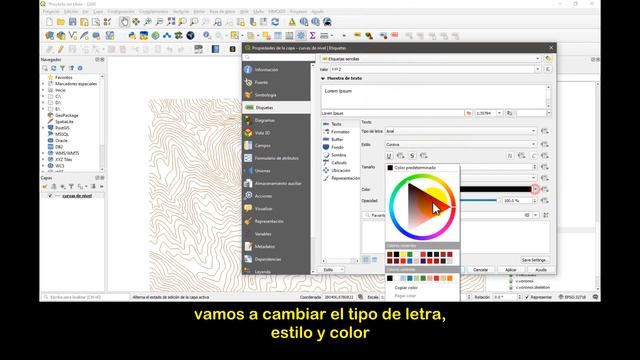
Task: Toggle the italic C button
Action: (x=533, y=156)
